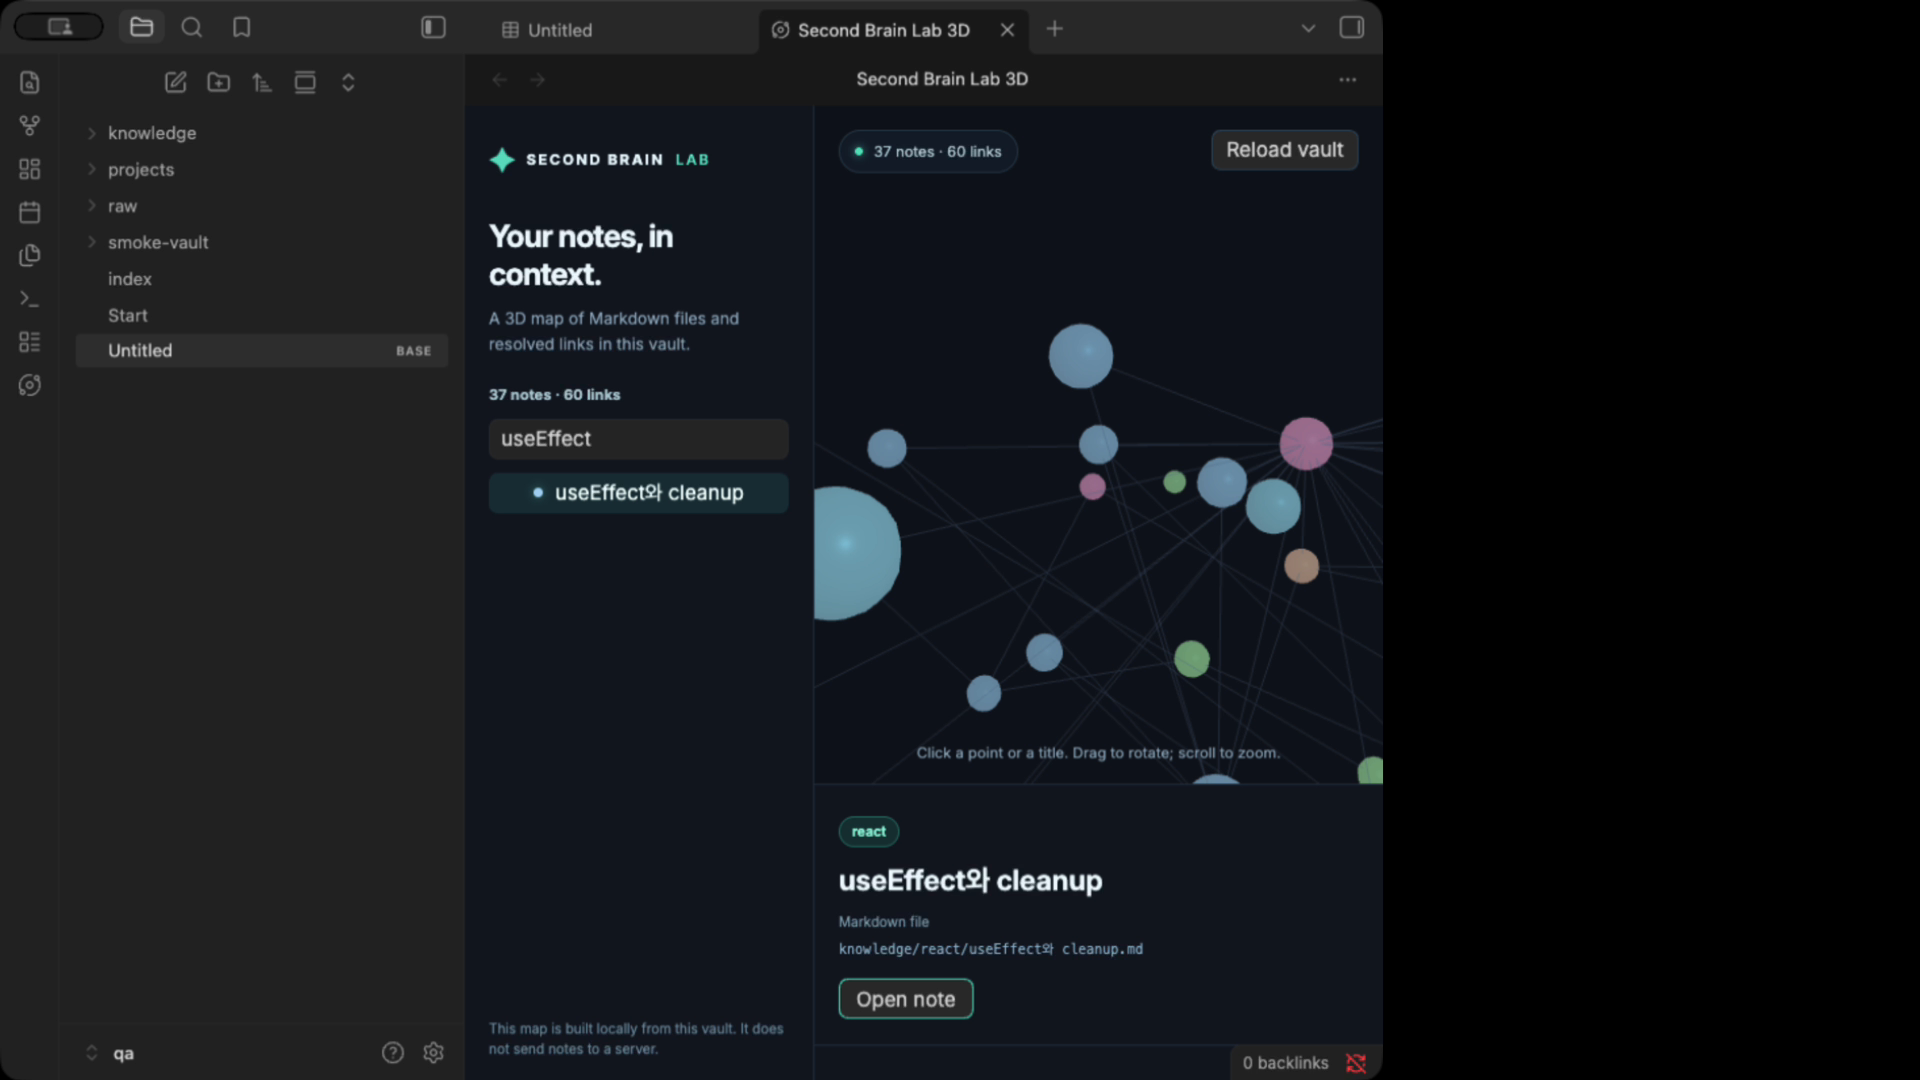The width and height of the screenshot is (1920, 1080).
Task: Click the useEffect search field
Action: 638,439
